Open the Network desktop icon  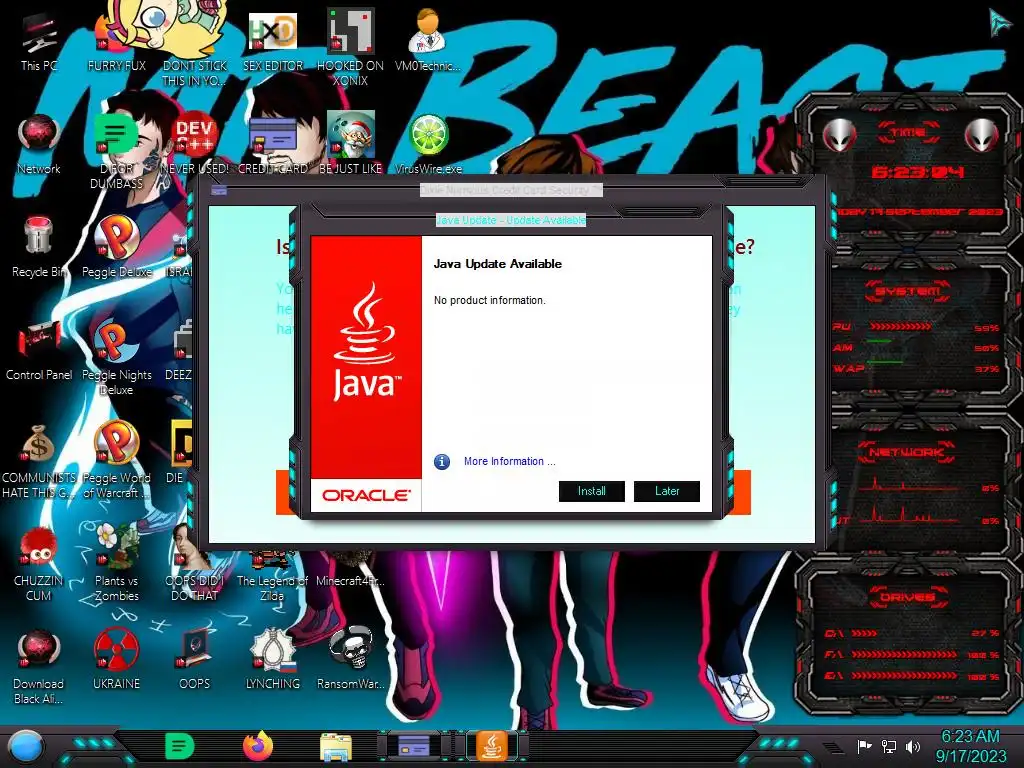(39, 145)
